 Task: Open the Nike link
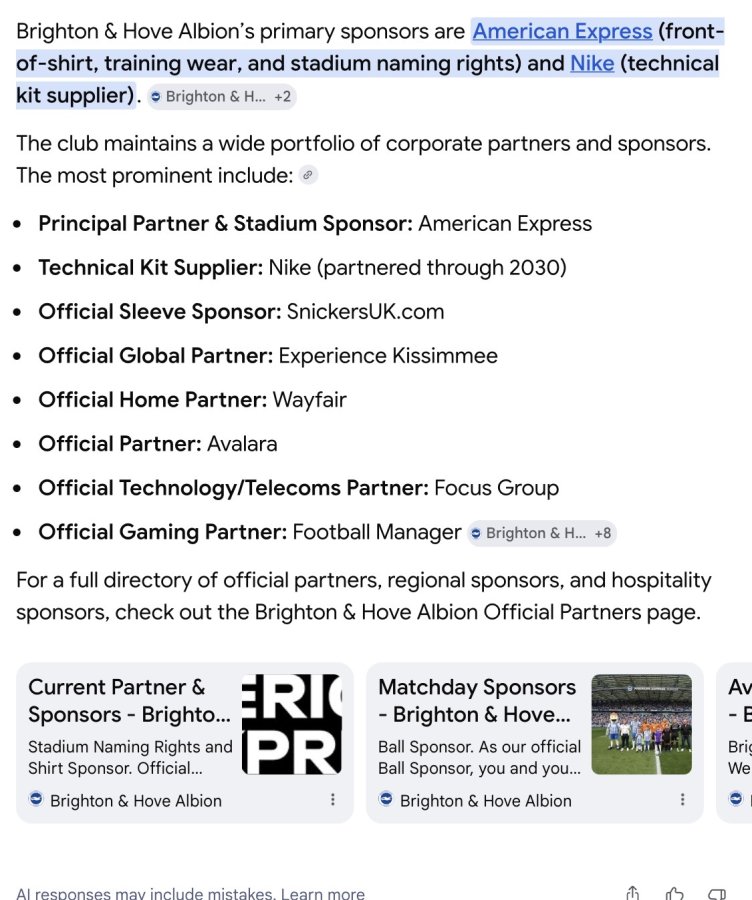pyautogui.click(x=592, y=63)
